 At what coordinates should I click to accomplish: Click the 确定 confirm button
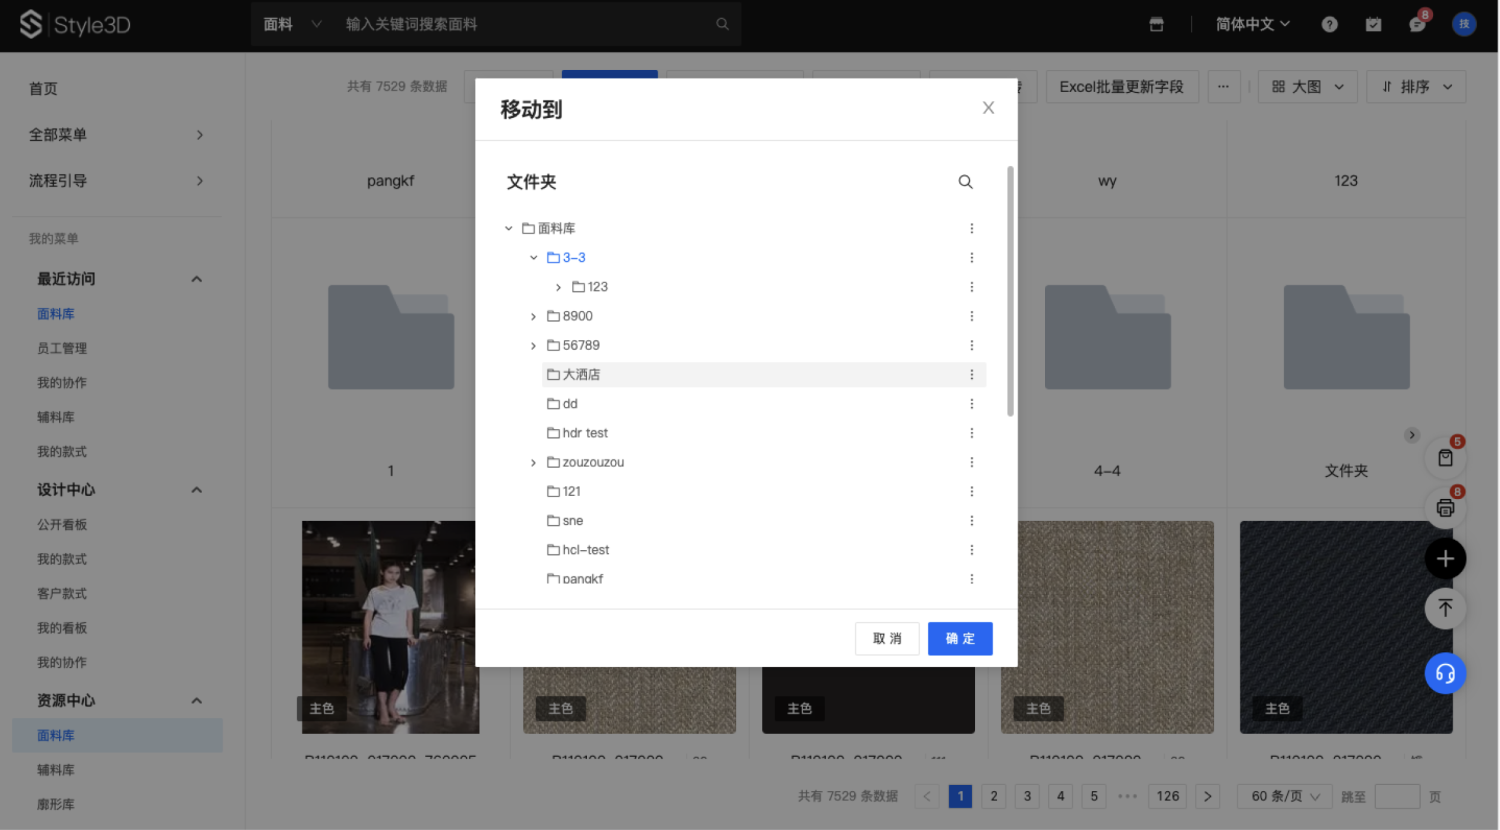pos(959,639)
